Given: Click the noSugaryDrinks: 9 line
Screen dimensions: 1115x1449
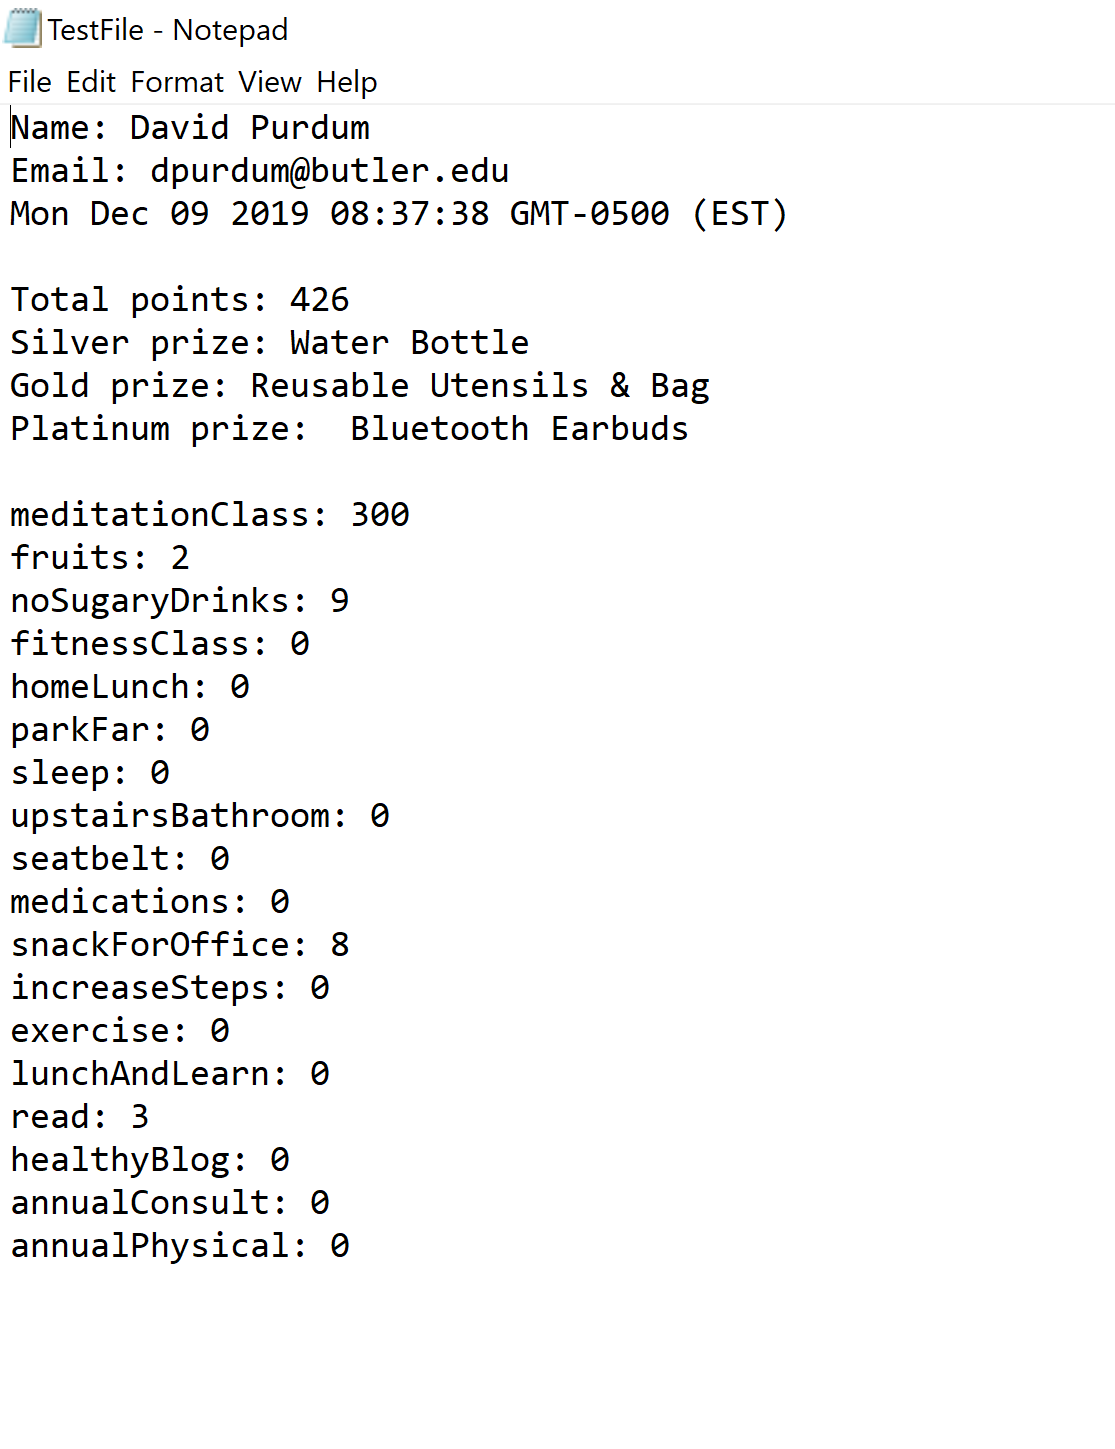Looking at the screenshot, I should tap(180, 601).
